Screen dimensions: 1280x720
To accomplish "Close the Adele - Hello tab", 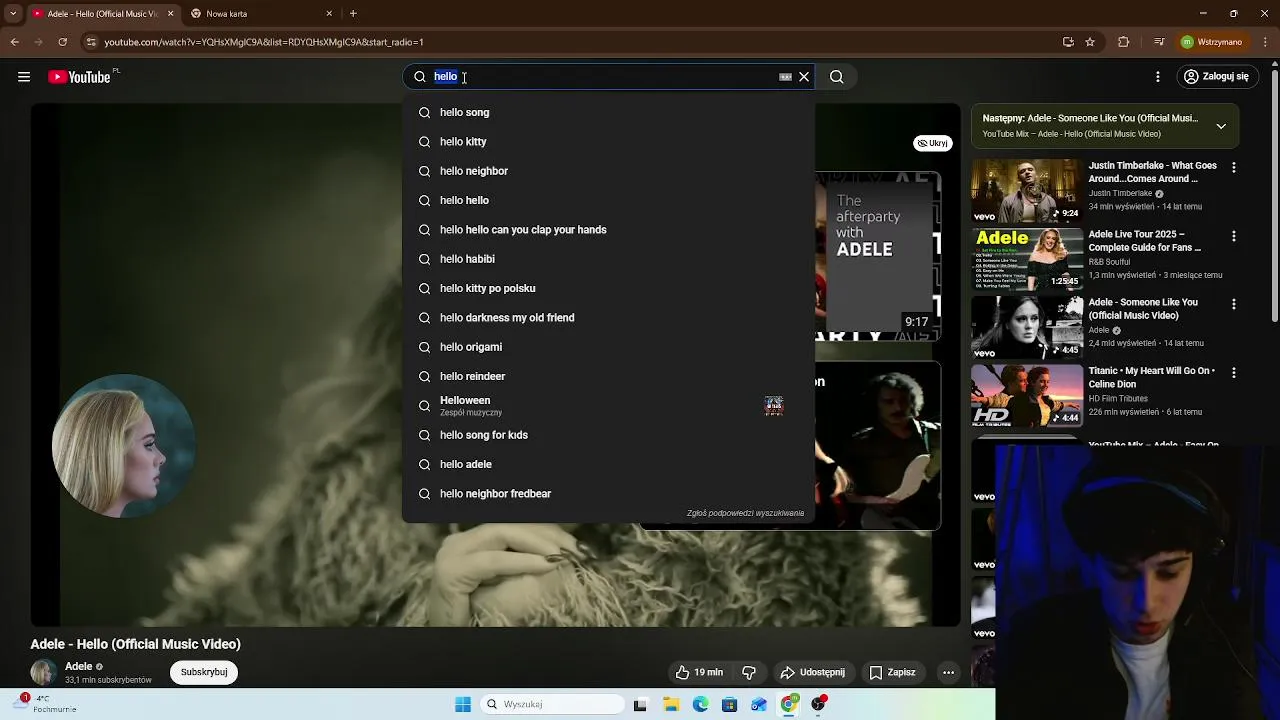I will pos(170,14).
